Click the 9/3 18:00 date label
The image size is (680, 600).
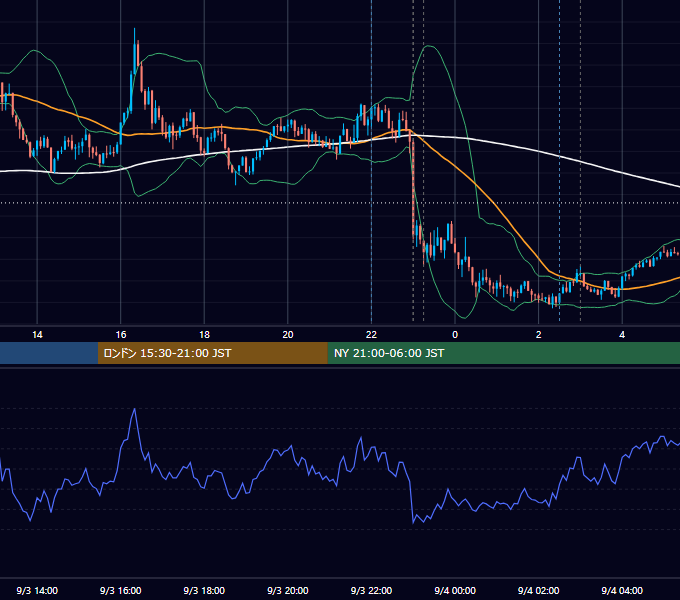point(204,590)
